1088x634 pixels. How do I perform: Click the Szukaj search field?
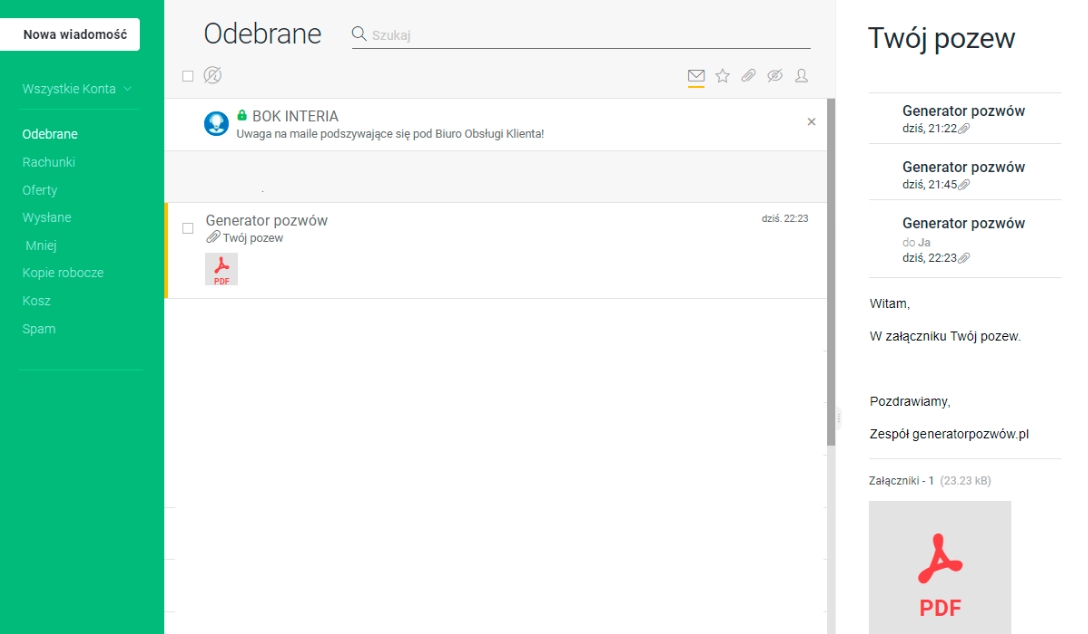pyautogui.click(x=590, y=35)
